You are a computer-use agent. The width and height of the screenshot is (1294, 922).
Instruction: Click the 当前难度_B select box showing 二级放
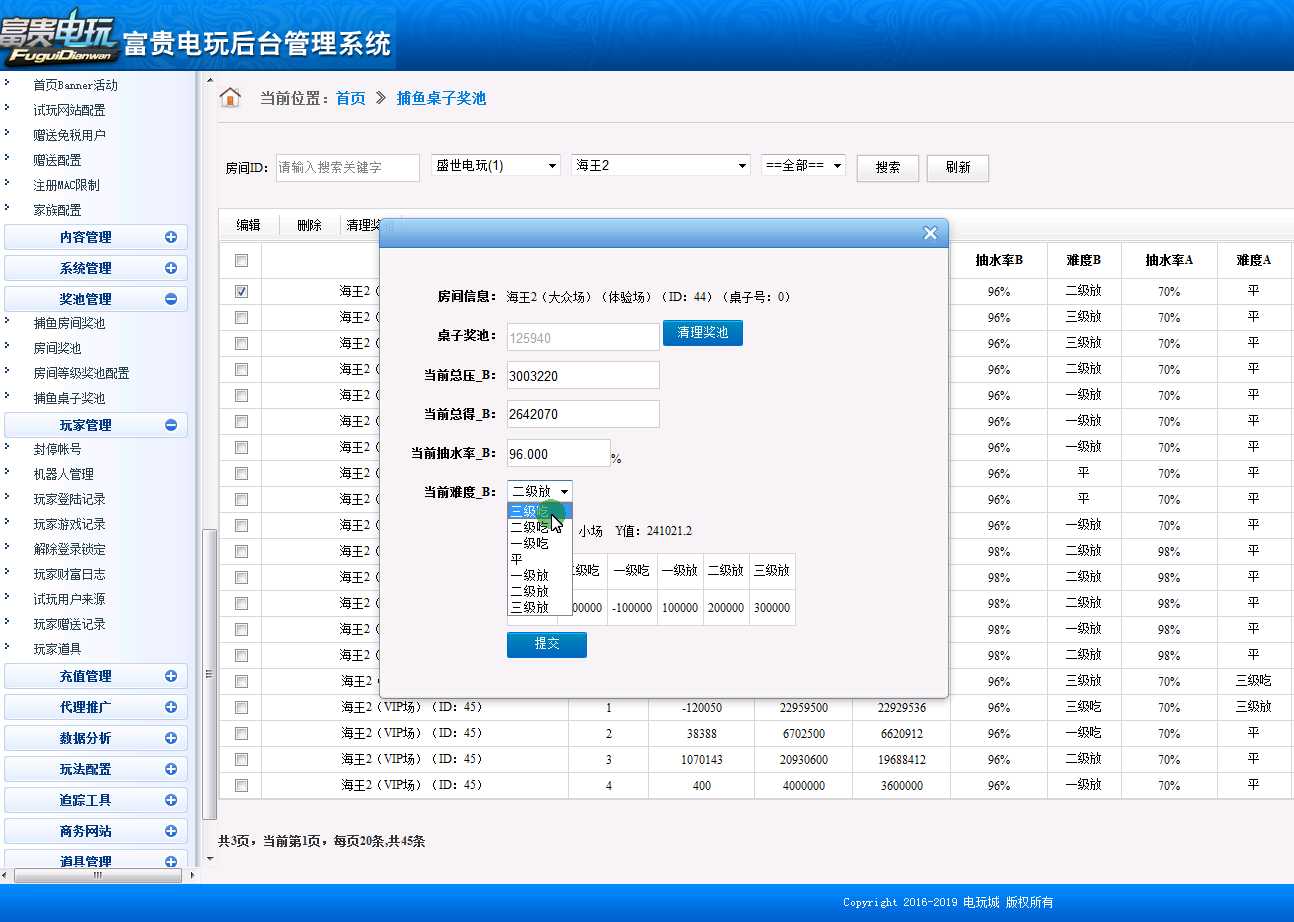[540, 491]
